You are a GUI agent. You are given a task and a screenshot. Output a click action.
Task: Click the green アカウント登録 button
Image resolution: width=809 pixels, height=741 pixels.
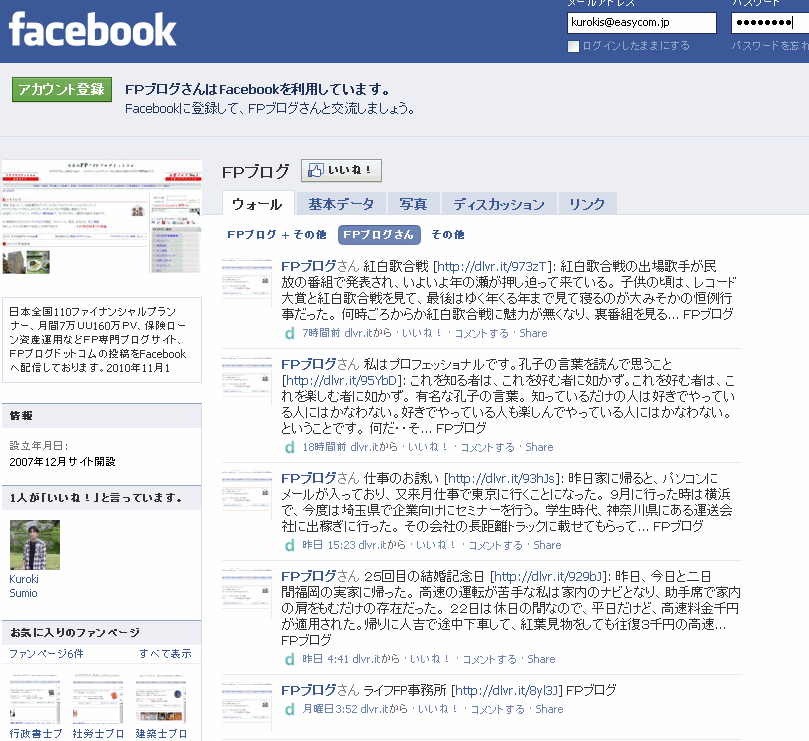coord(62,90)
